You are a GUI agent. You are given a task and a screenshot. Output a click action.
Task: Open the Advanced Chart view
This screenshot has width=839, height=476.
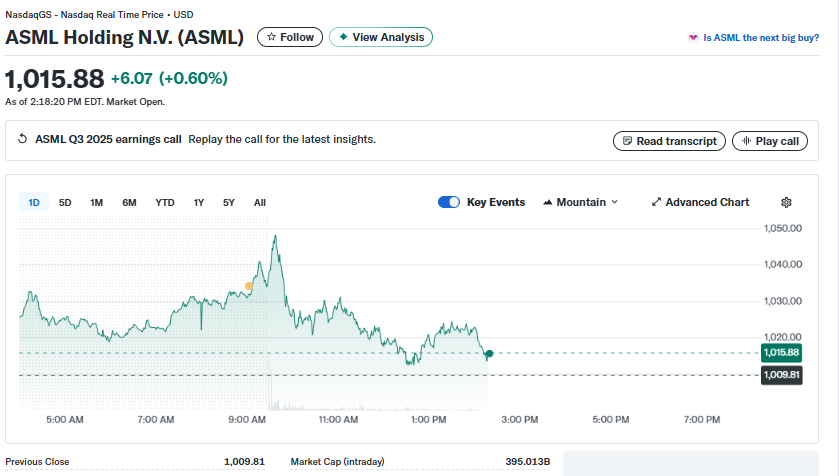coord(700,202)
